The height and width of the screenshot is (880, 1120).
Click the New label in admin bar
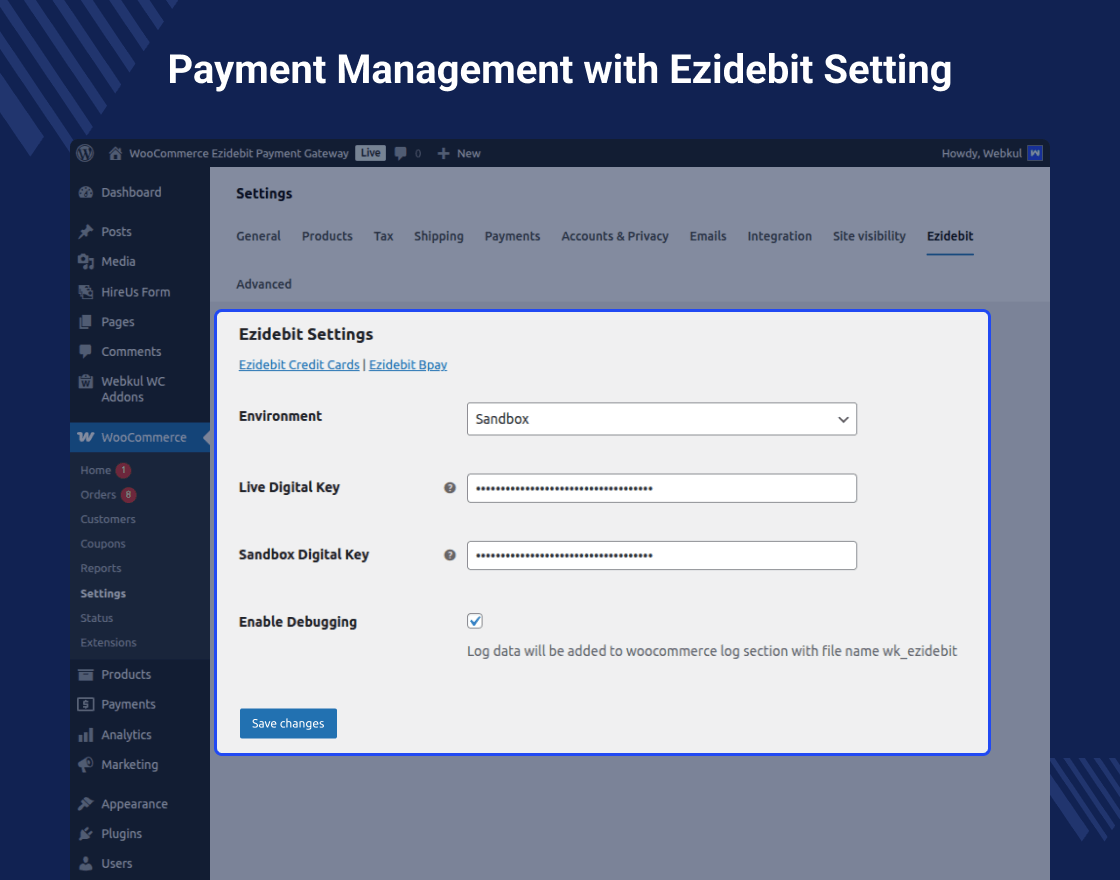click(469, 154)
